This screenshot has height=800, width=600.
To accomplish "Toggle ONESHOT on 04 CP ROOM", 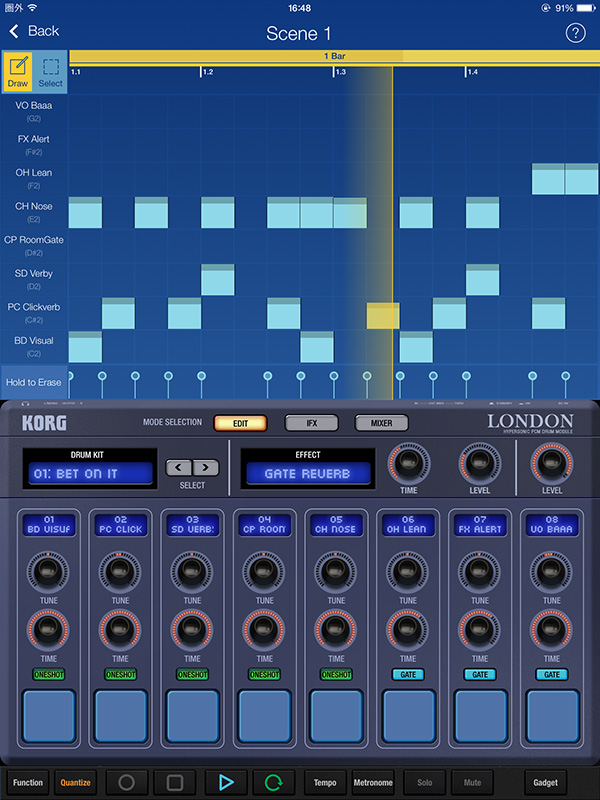I will (264, 674).
